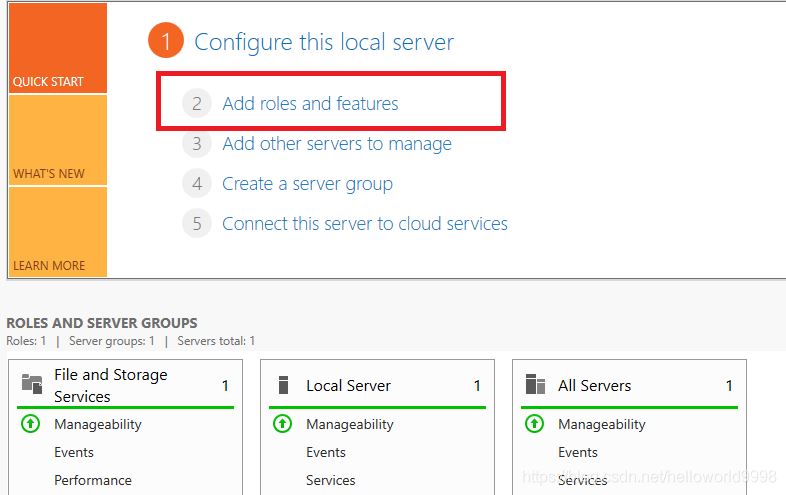The width and height of the screenshot is (786, 495).
Task: Open Events under Local Server tile
Action: pyautogui.click(x=326, y=452)
